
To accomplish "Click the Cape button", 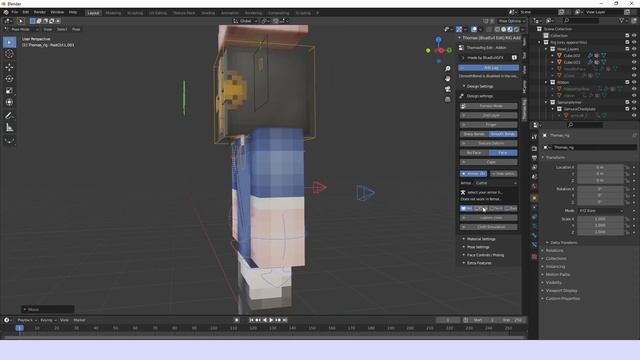I will (x=489, y=162).
